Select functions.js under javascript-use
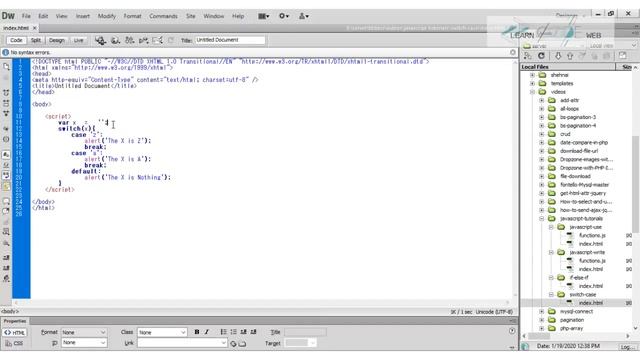The height and width of the screenshot is (360, 640). (592, 236)
